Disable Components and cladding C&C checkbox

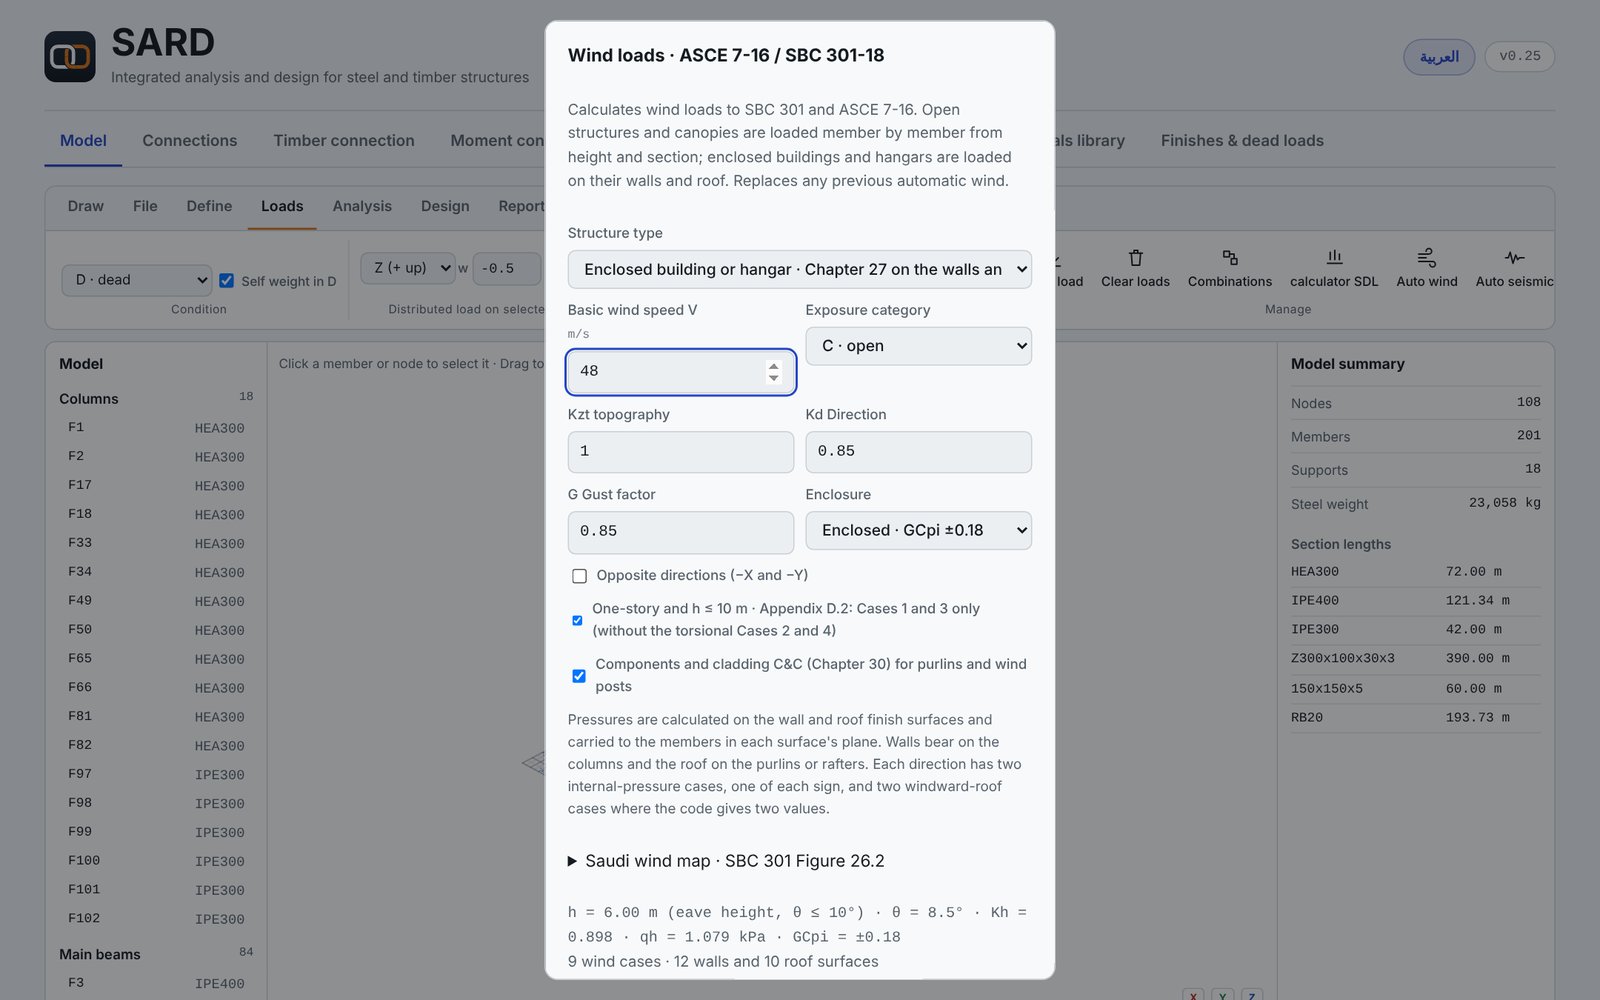point(579,676)
